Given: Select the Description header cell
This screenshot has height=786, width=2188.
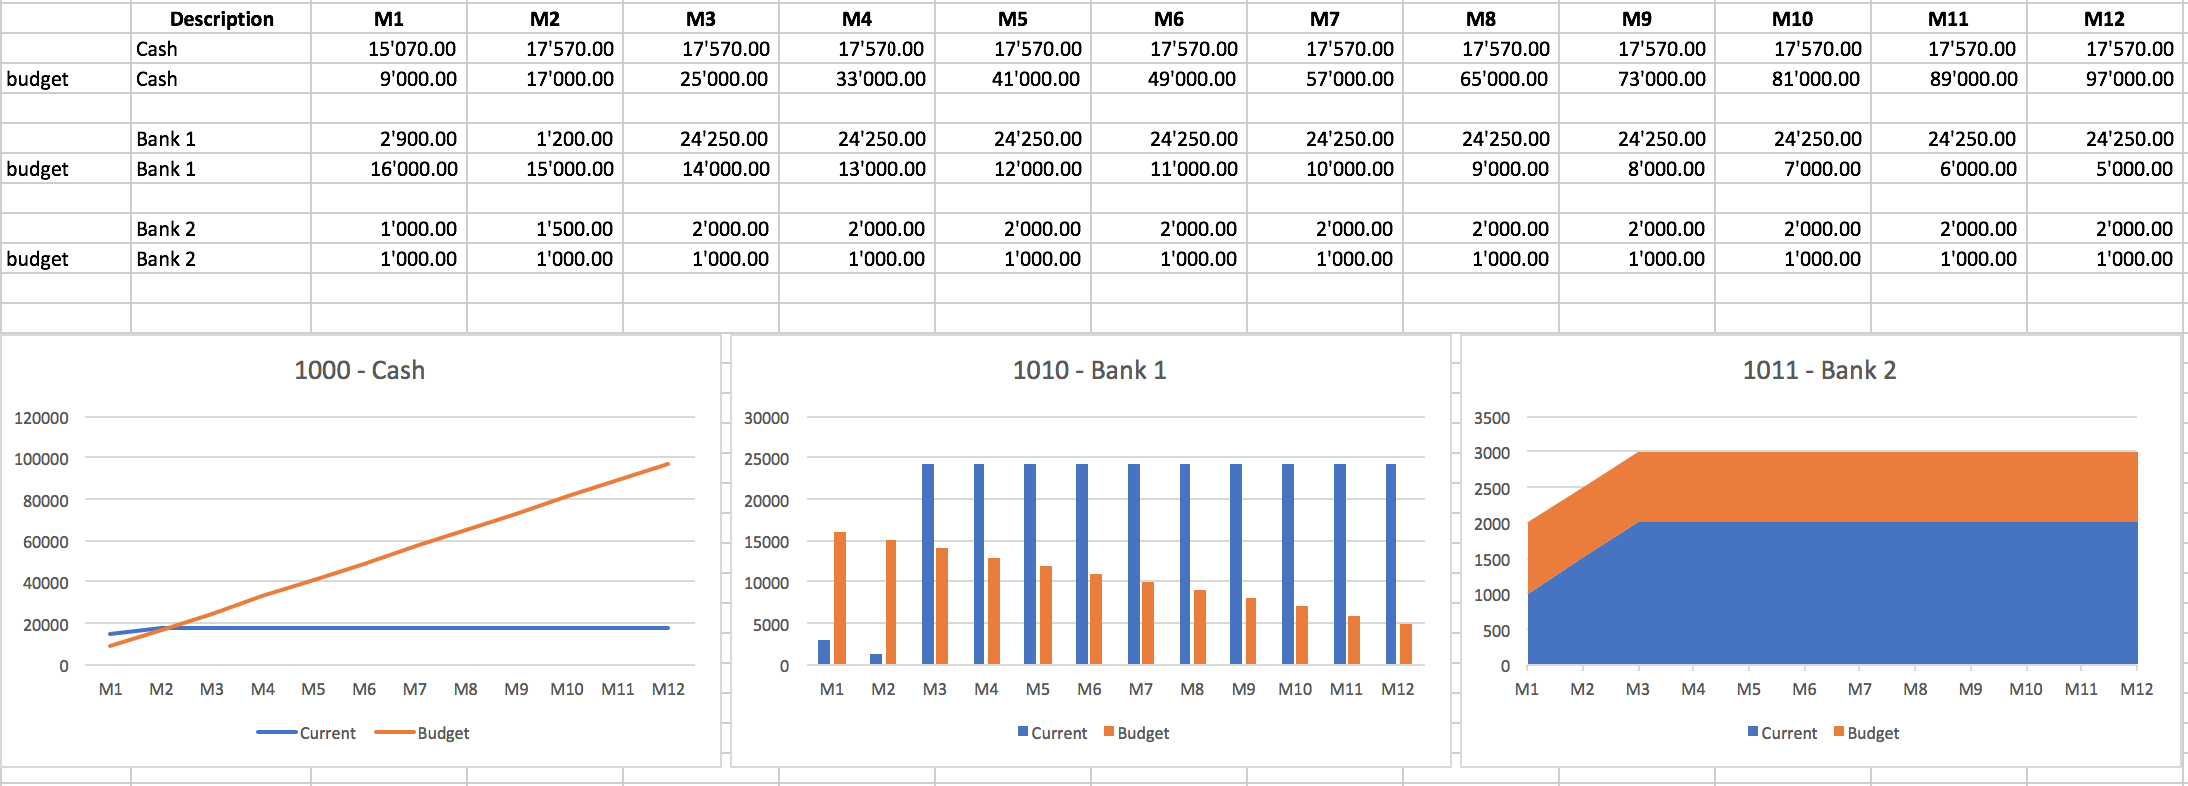Looking at the screenshot, I should coord(221,19).
